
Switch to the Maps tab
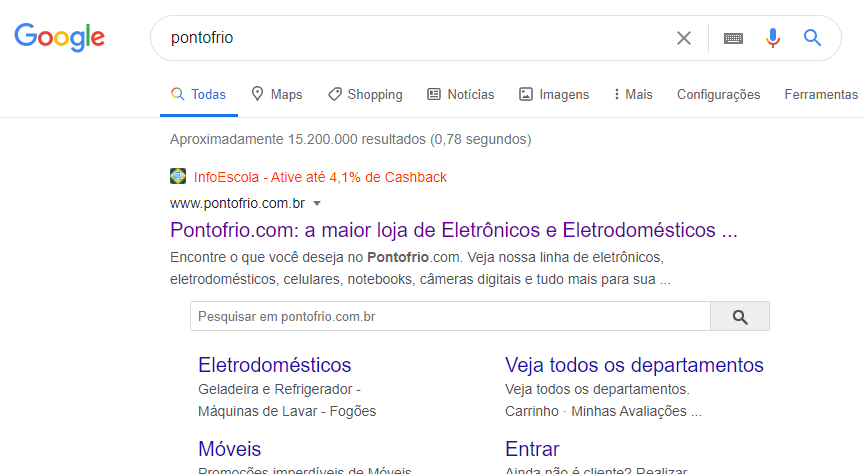tap(276, 94)
